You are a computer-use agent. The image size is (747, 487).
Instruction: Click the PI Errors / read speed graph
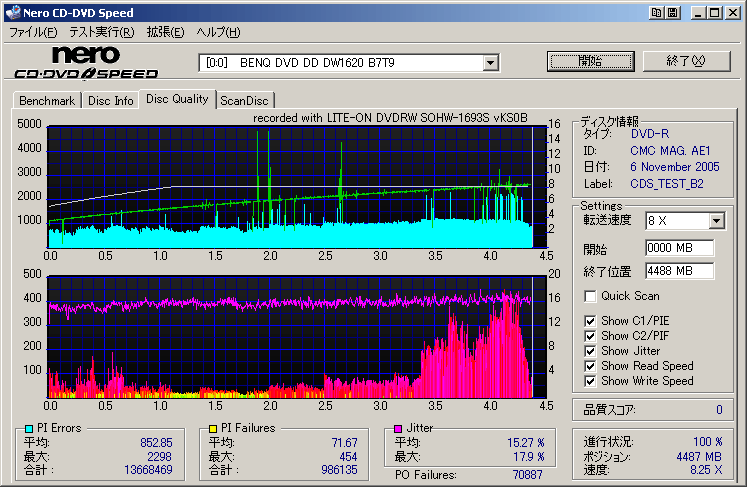tap(296, 187)
